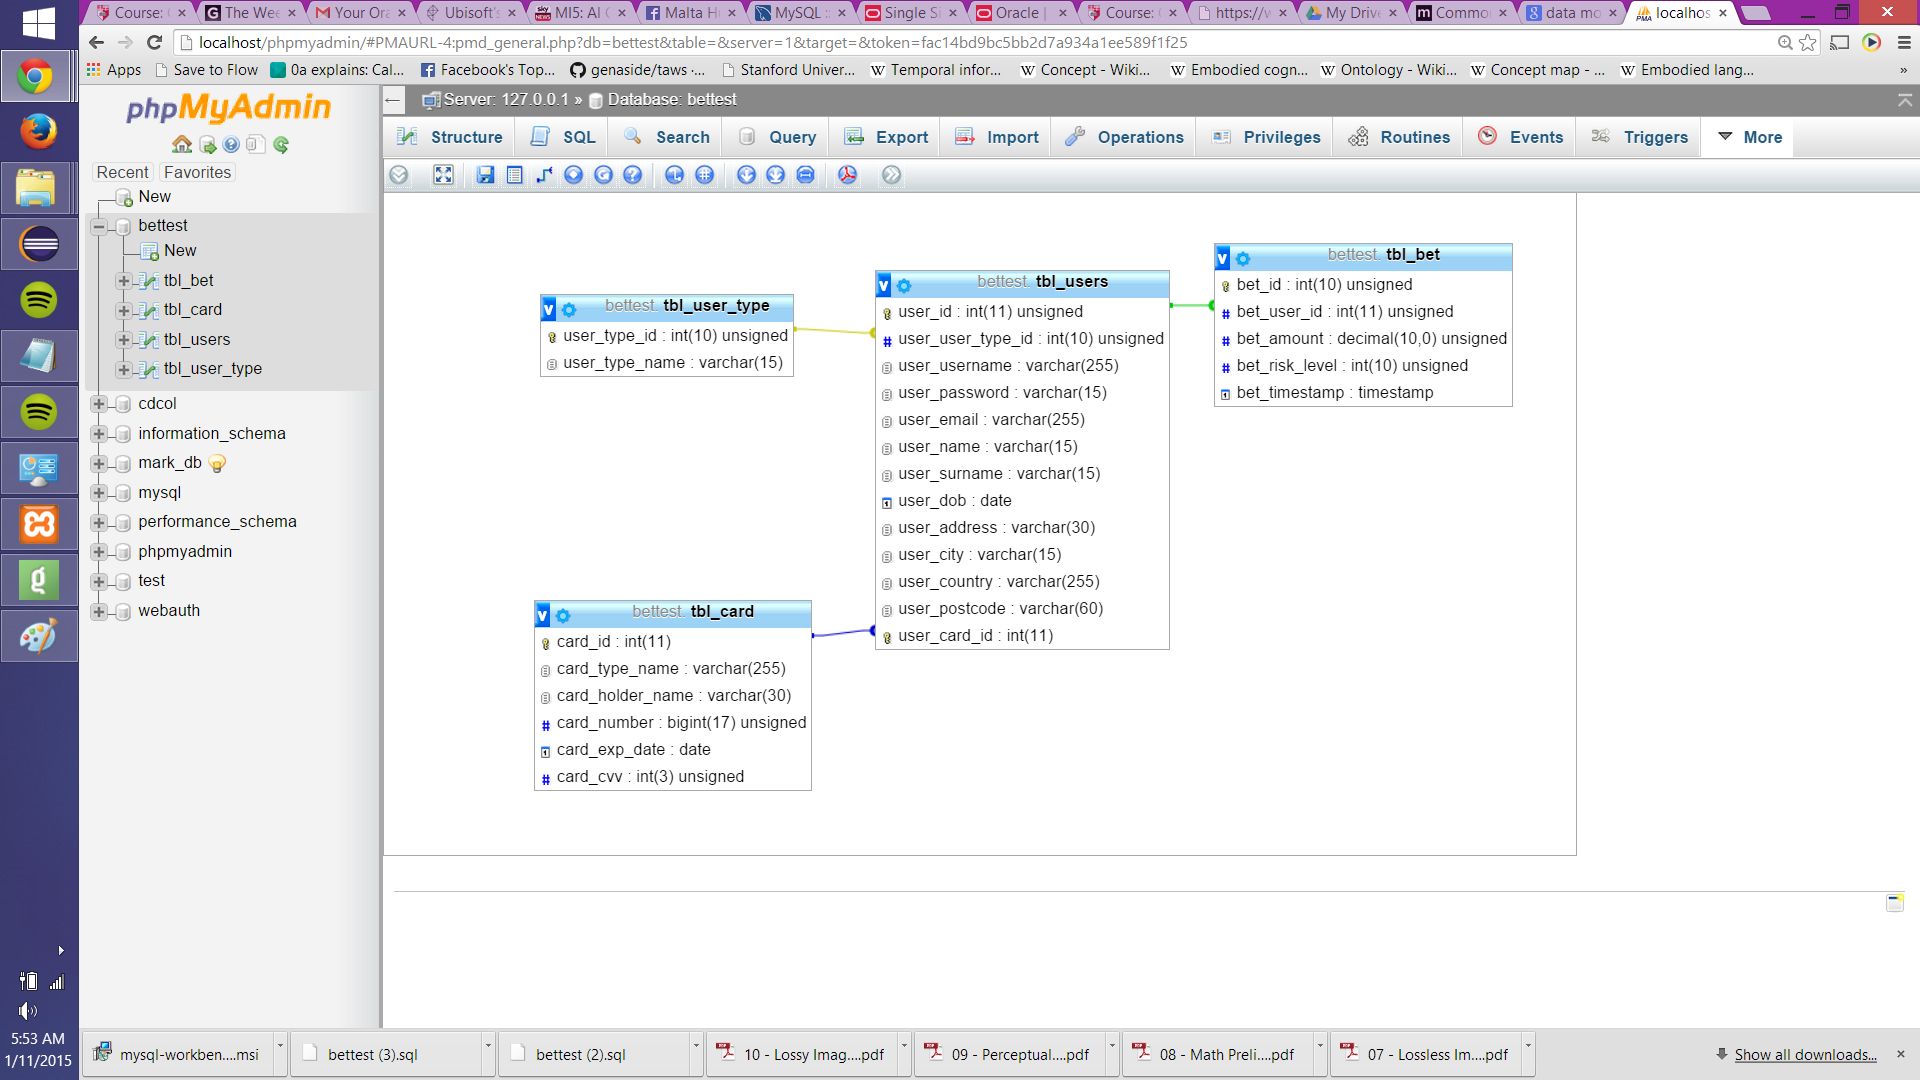The width and height of the screenshot is (1920, 1080).
Task: Click the full screen toggle icon
Action: (x=443, y=175)
